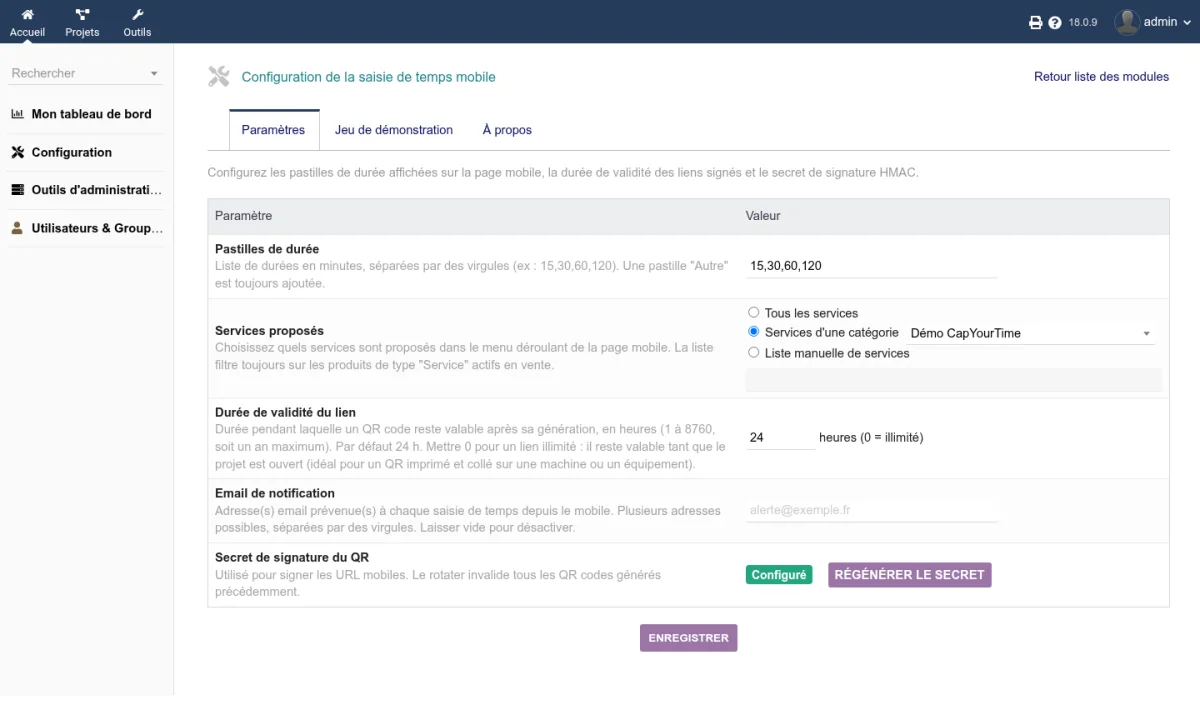The width and height of the screenshot is (1200, 715).
Task: Click the 'Durée de validité du lien' label
Action: tap(285, 412)
